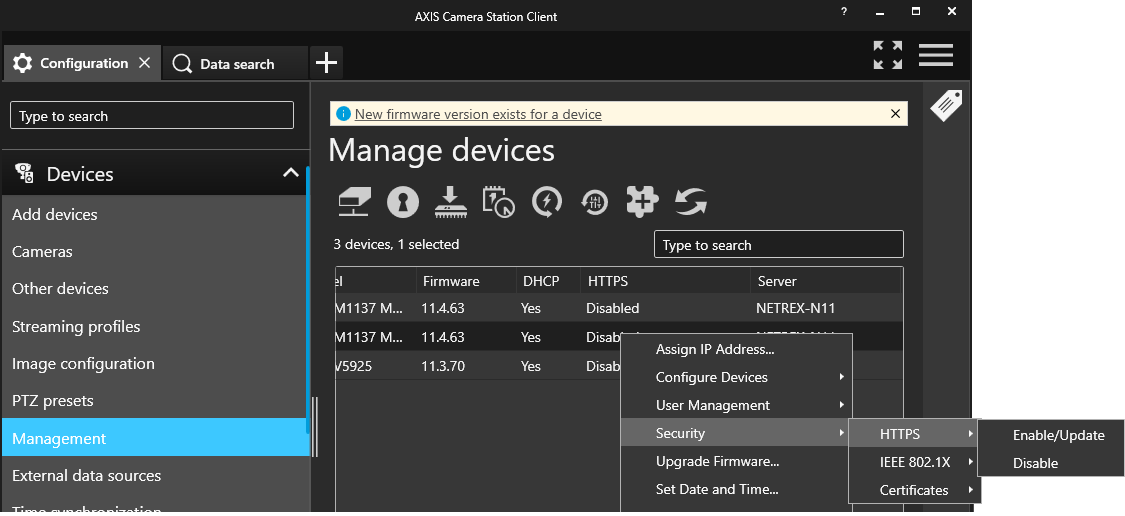
Task: Close the Configuration tab
Action: tap(144, 63)
